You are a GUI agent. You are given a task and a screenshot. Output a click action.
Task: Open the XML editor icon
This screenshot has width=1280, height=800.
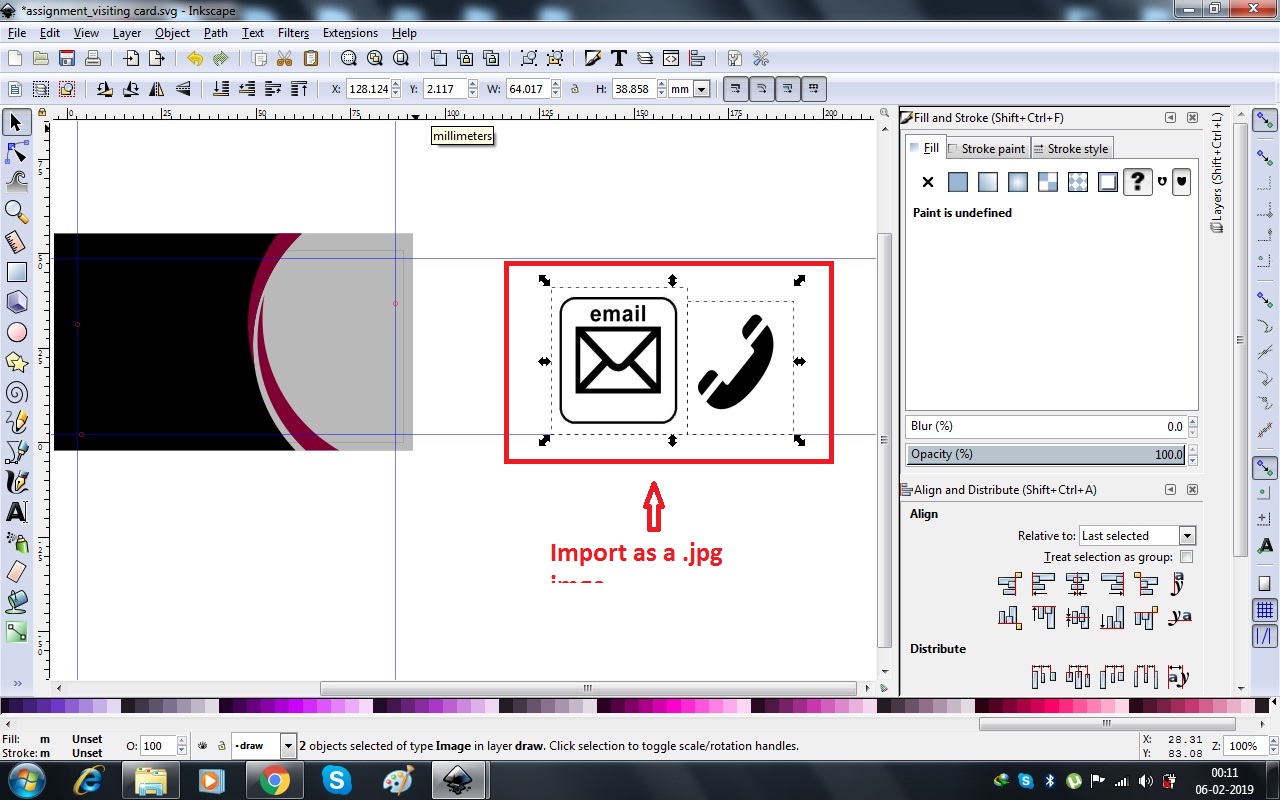tap(671, 58)
